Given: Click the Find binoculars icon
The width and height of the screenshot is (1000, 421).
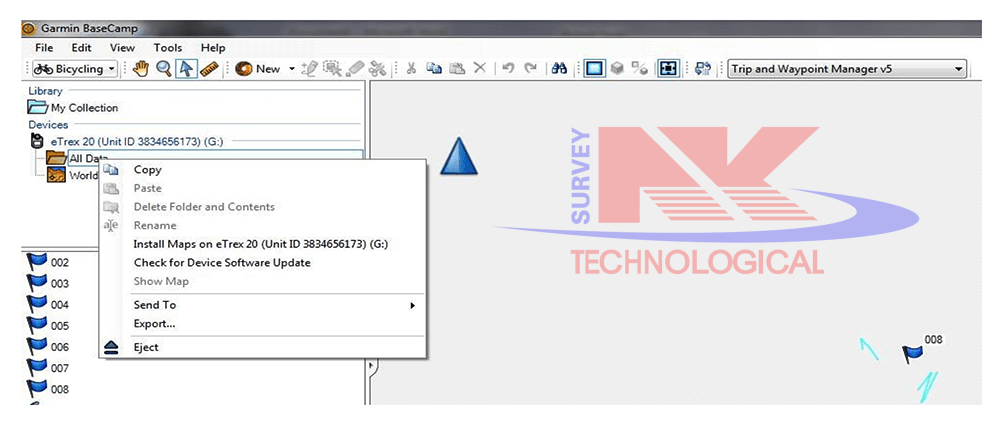Looking at the screenshot, I should pos(559,69).
